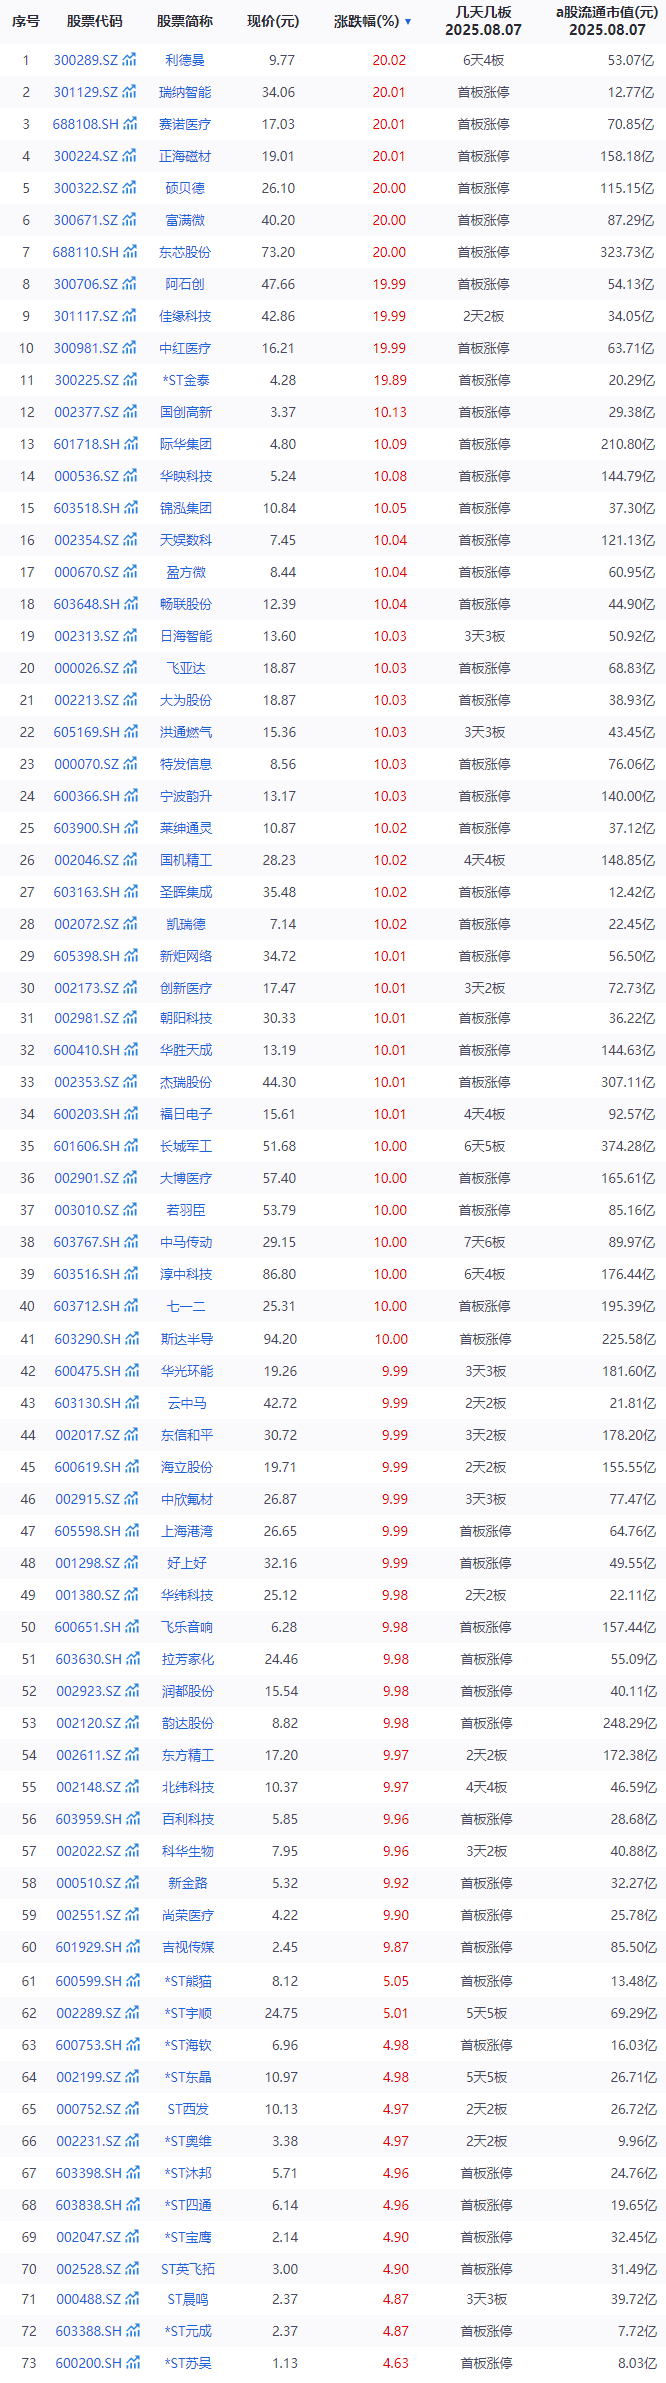Image resolution: width=666 pixels, height=2383 pixels.
Task: Sort by 股票代码 column header
Action: point(95,21)
